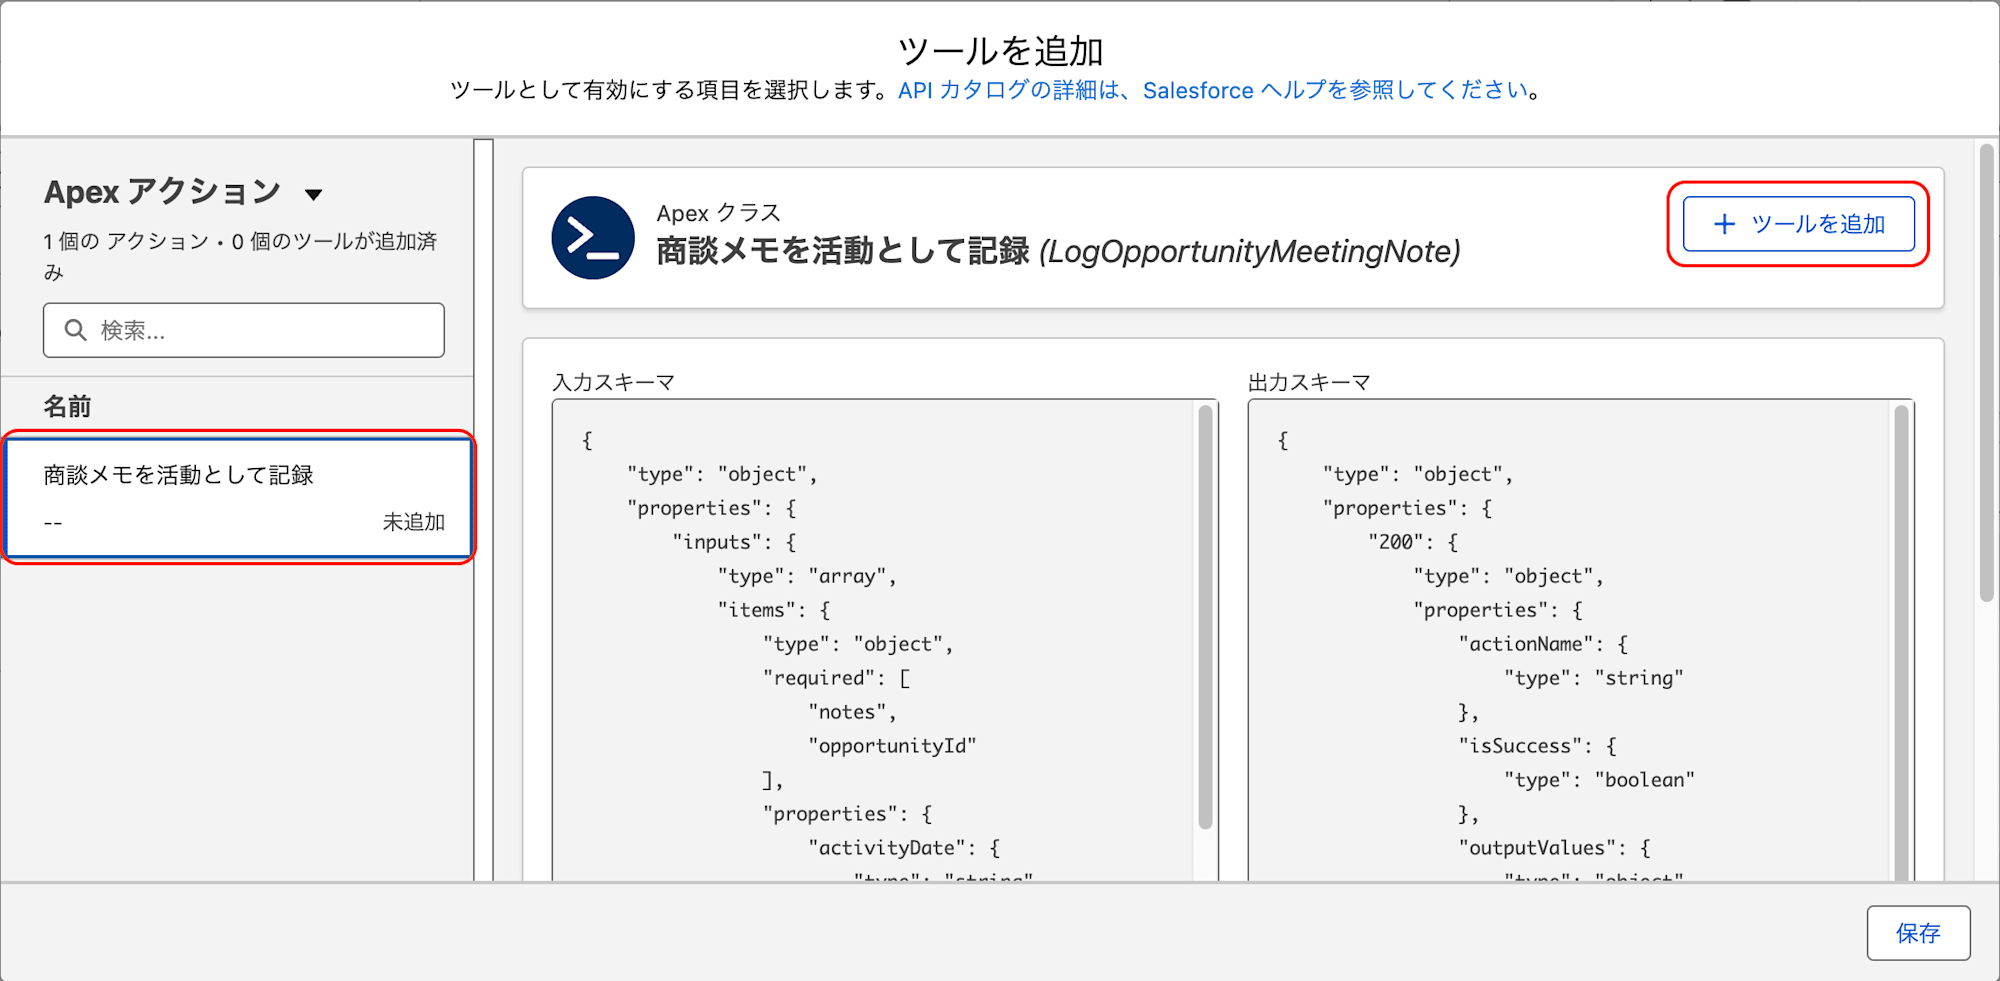Click the left panel divider scrollbar
This screenshot has height=981, width=2000.
(x=484, y=510)
